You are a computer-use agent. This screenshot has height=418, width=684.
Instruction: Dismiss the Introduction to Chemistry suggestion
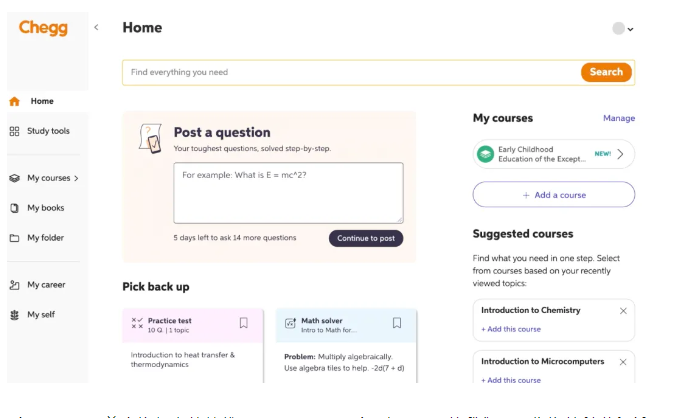623,311
